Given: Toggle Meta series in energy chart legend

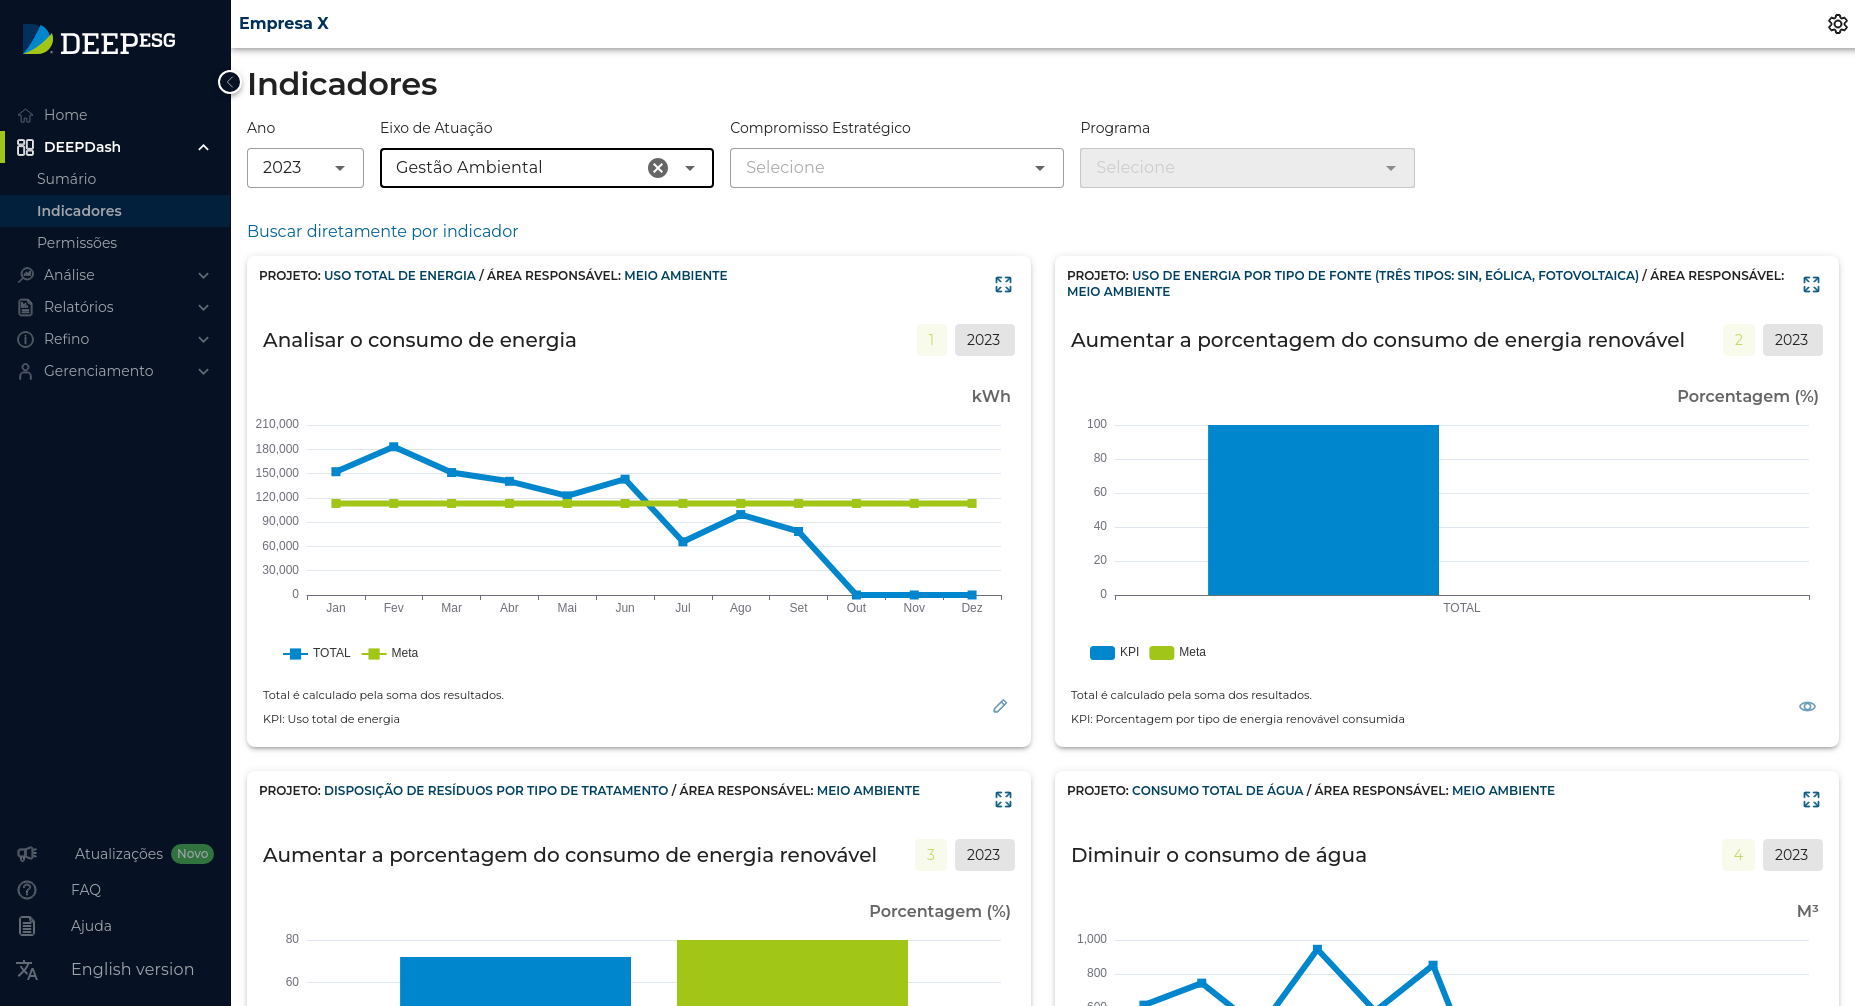Looking at the screenshot, I should click(x=392, y=653).
